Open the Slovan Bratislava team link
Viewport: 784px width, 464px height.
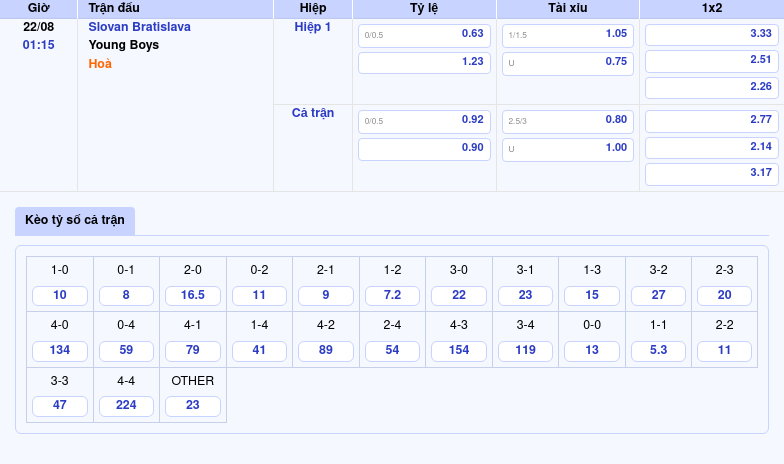[139, 27]
